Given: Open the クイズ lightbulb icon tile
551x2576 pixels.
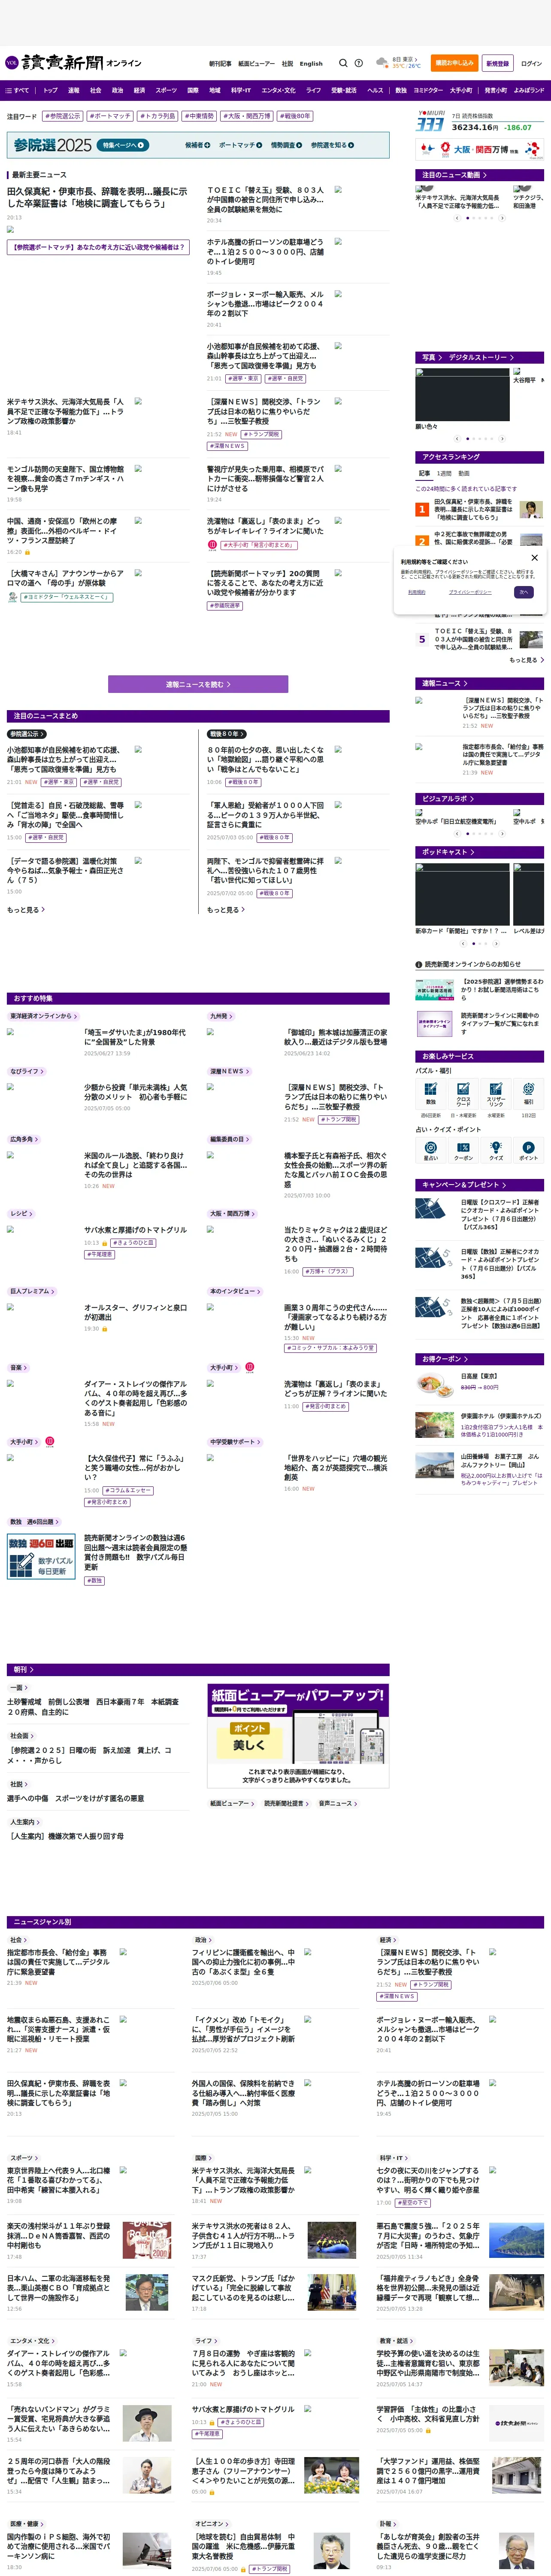Looking at the screenshot, I should 496,1150.
